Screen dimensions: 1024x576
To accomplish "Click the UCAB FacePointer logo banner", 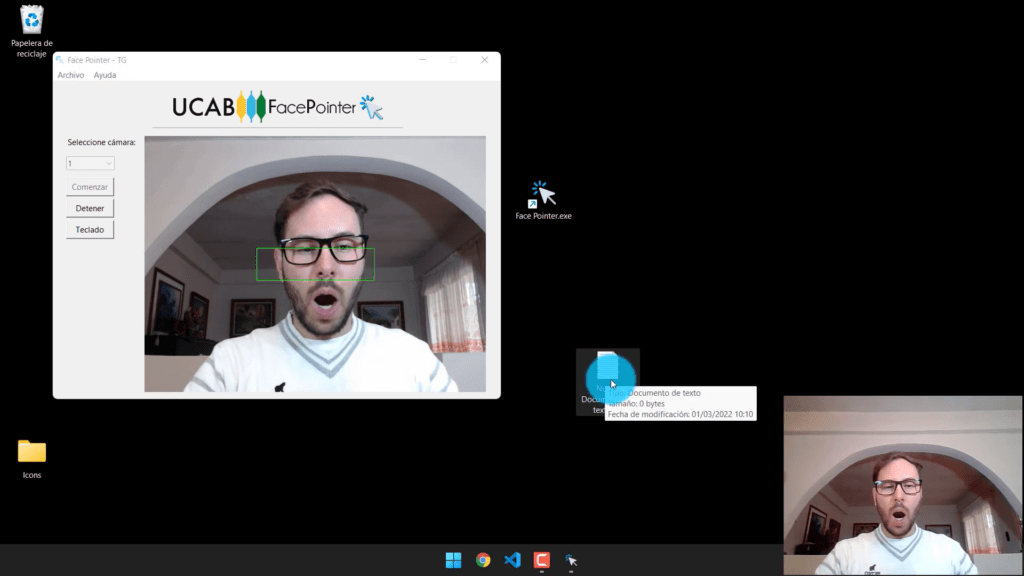I will point(277,107).
